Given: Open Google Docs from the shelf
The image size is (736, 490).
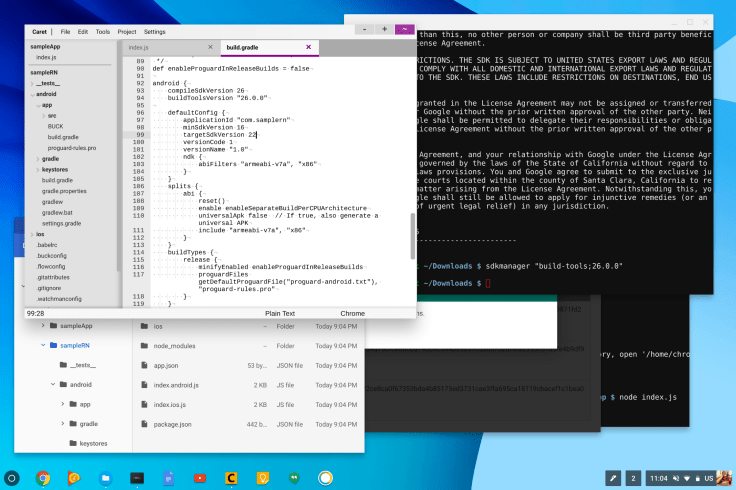Looking at the screenshot, I should click(169, 478).
